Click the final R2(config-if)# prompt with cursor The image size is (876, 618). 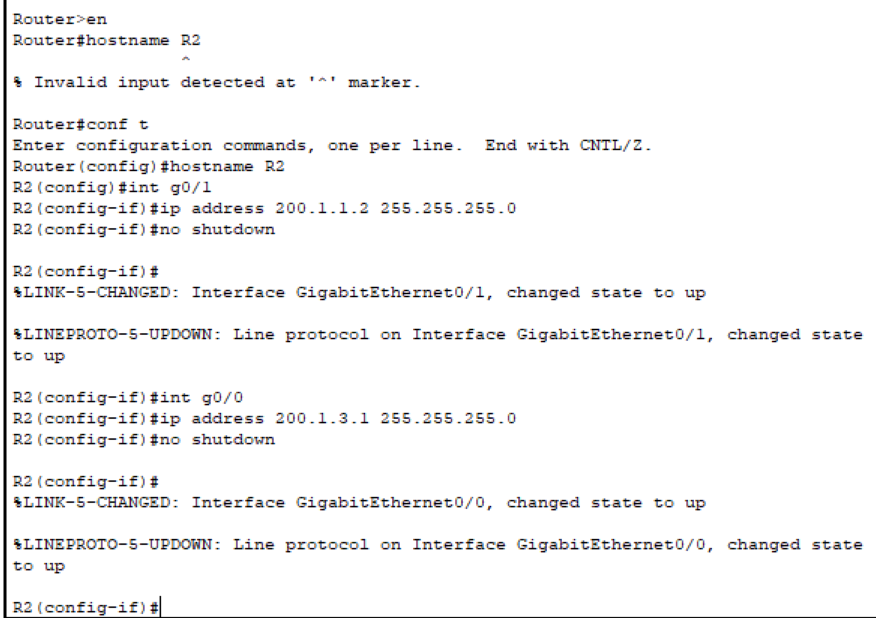pos(86,608)
